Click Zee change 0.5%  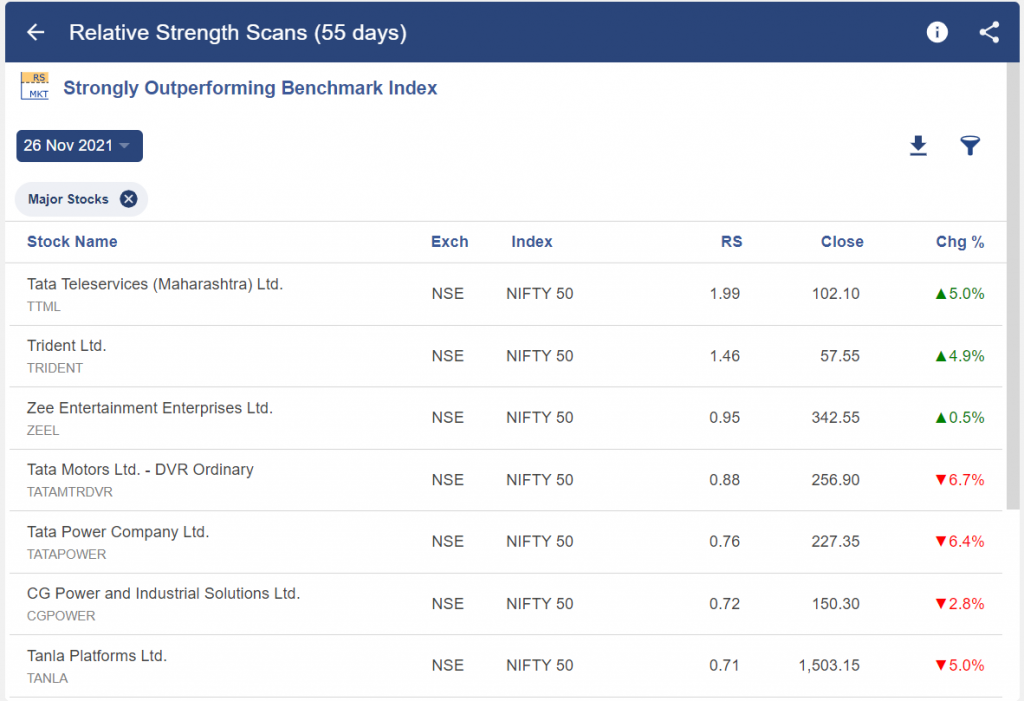959,417
